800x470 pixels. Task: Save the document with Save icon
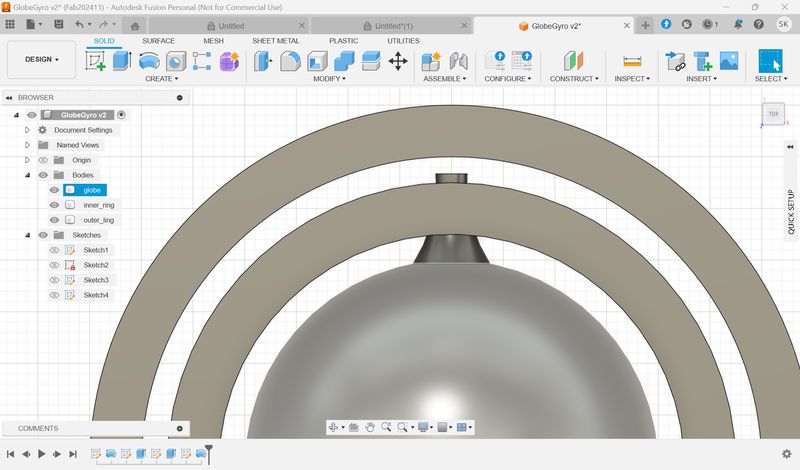59,24
